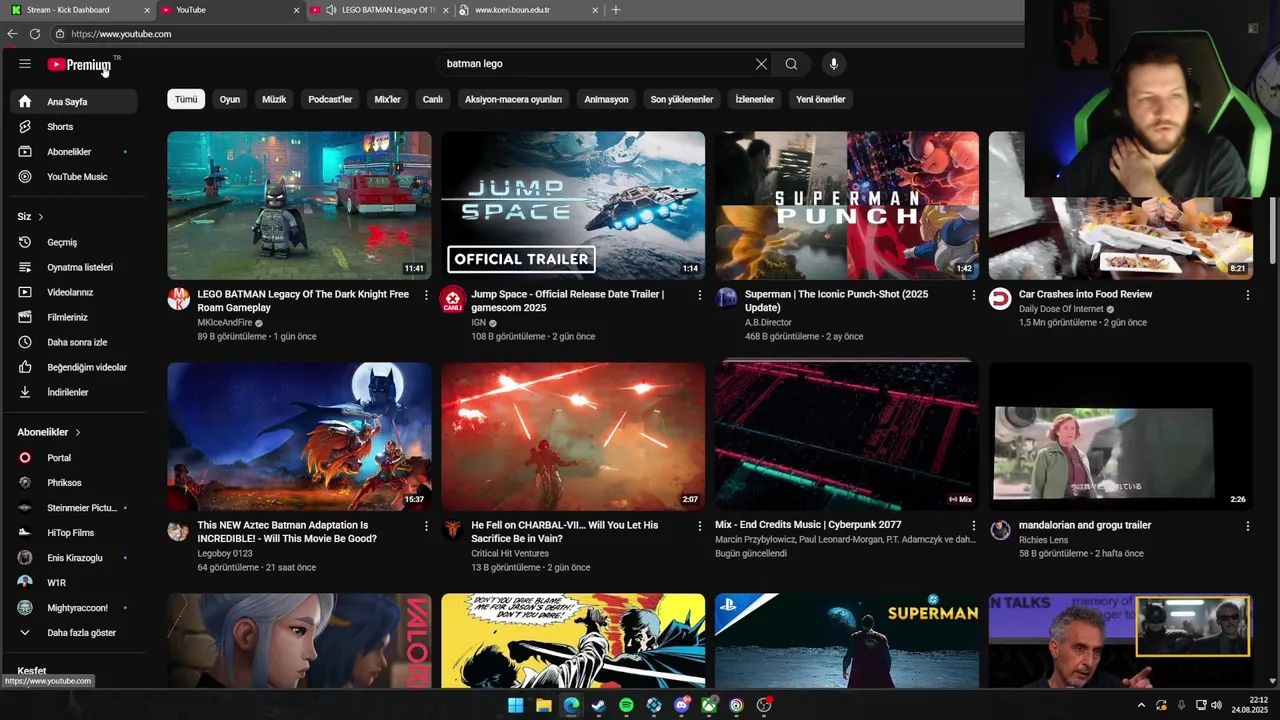The width and height of the screenshot is (1280, 720).
Task: Open more options for mandalorian and grogu trailer
Action: 1247,526
